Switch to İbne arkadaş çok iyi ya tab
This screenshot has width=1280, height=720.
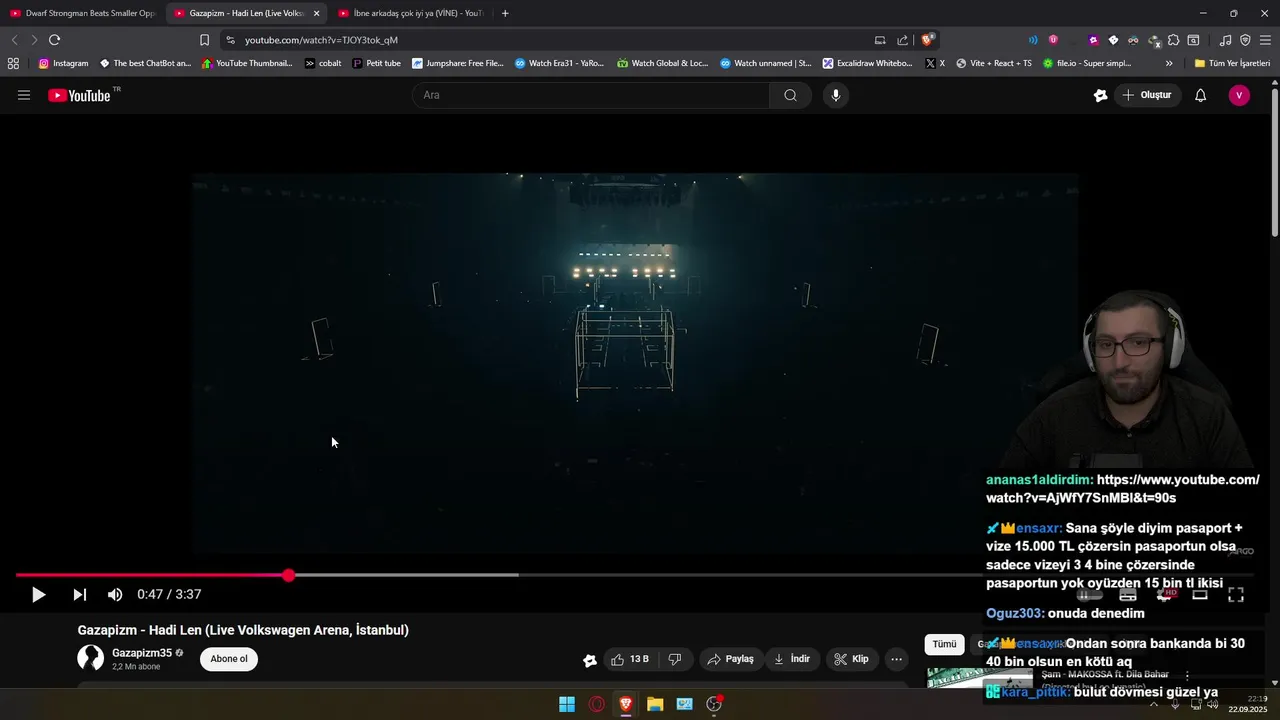point(410,13)
